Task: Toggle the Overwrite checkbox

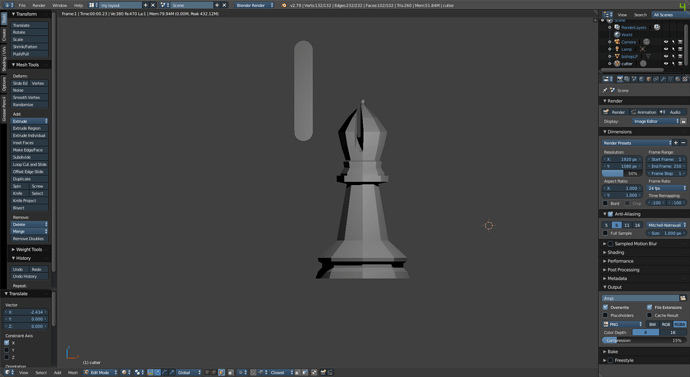Action: pyautogui.click(x=606, y=307)
